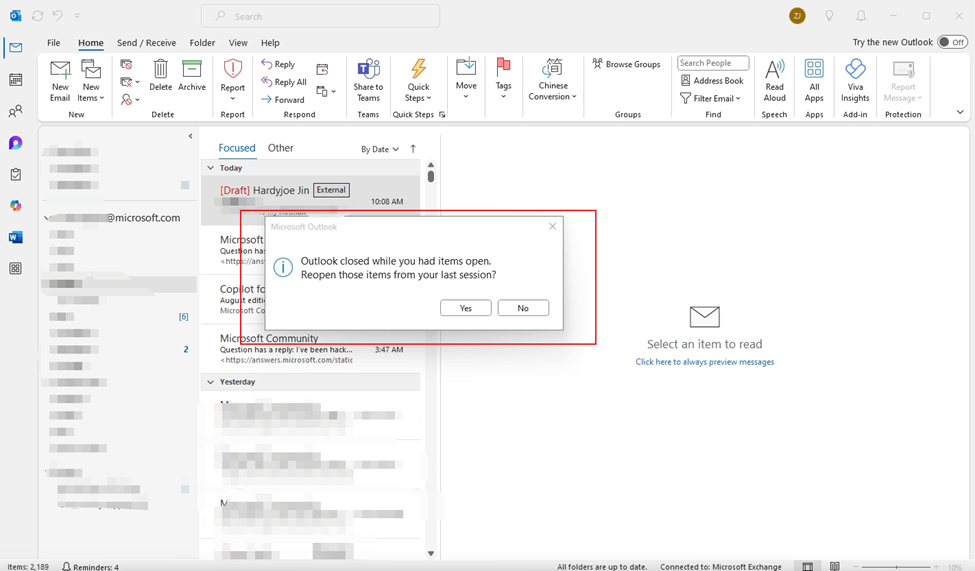The image size is (975, 571).
Task: Click the Search People field
Action: 713,63
